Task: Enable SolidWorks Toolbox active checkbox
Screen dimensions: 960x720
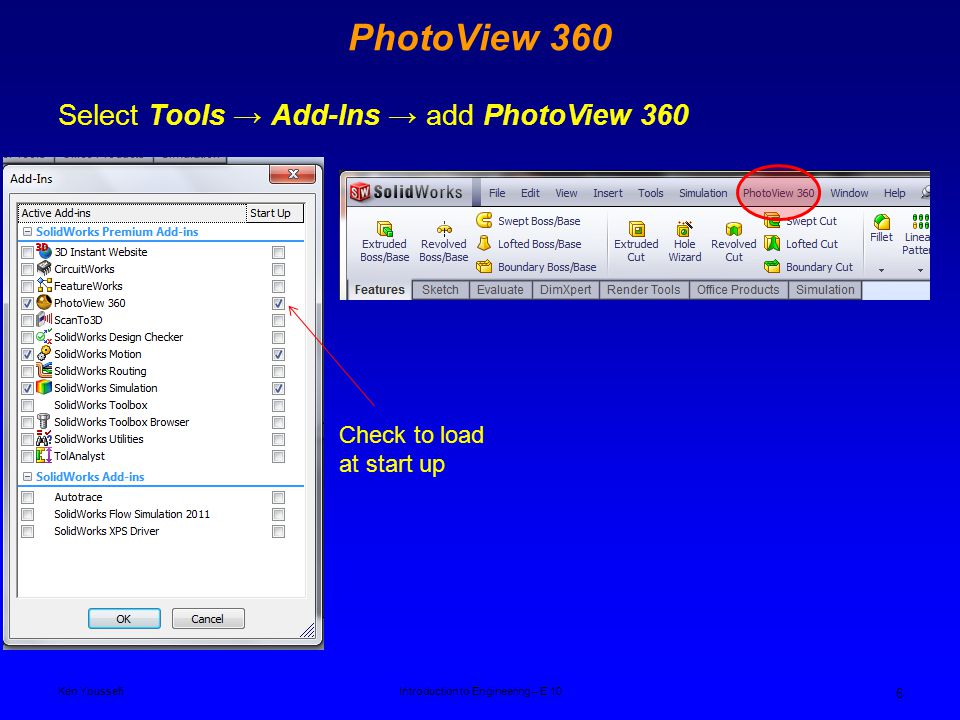Action: coord(28,405)
